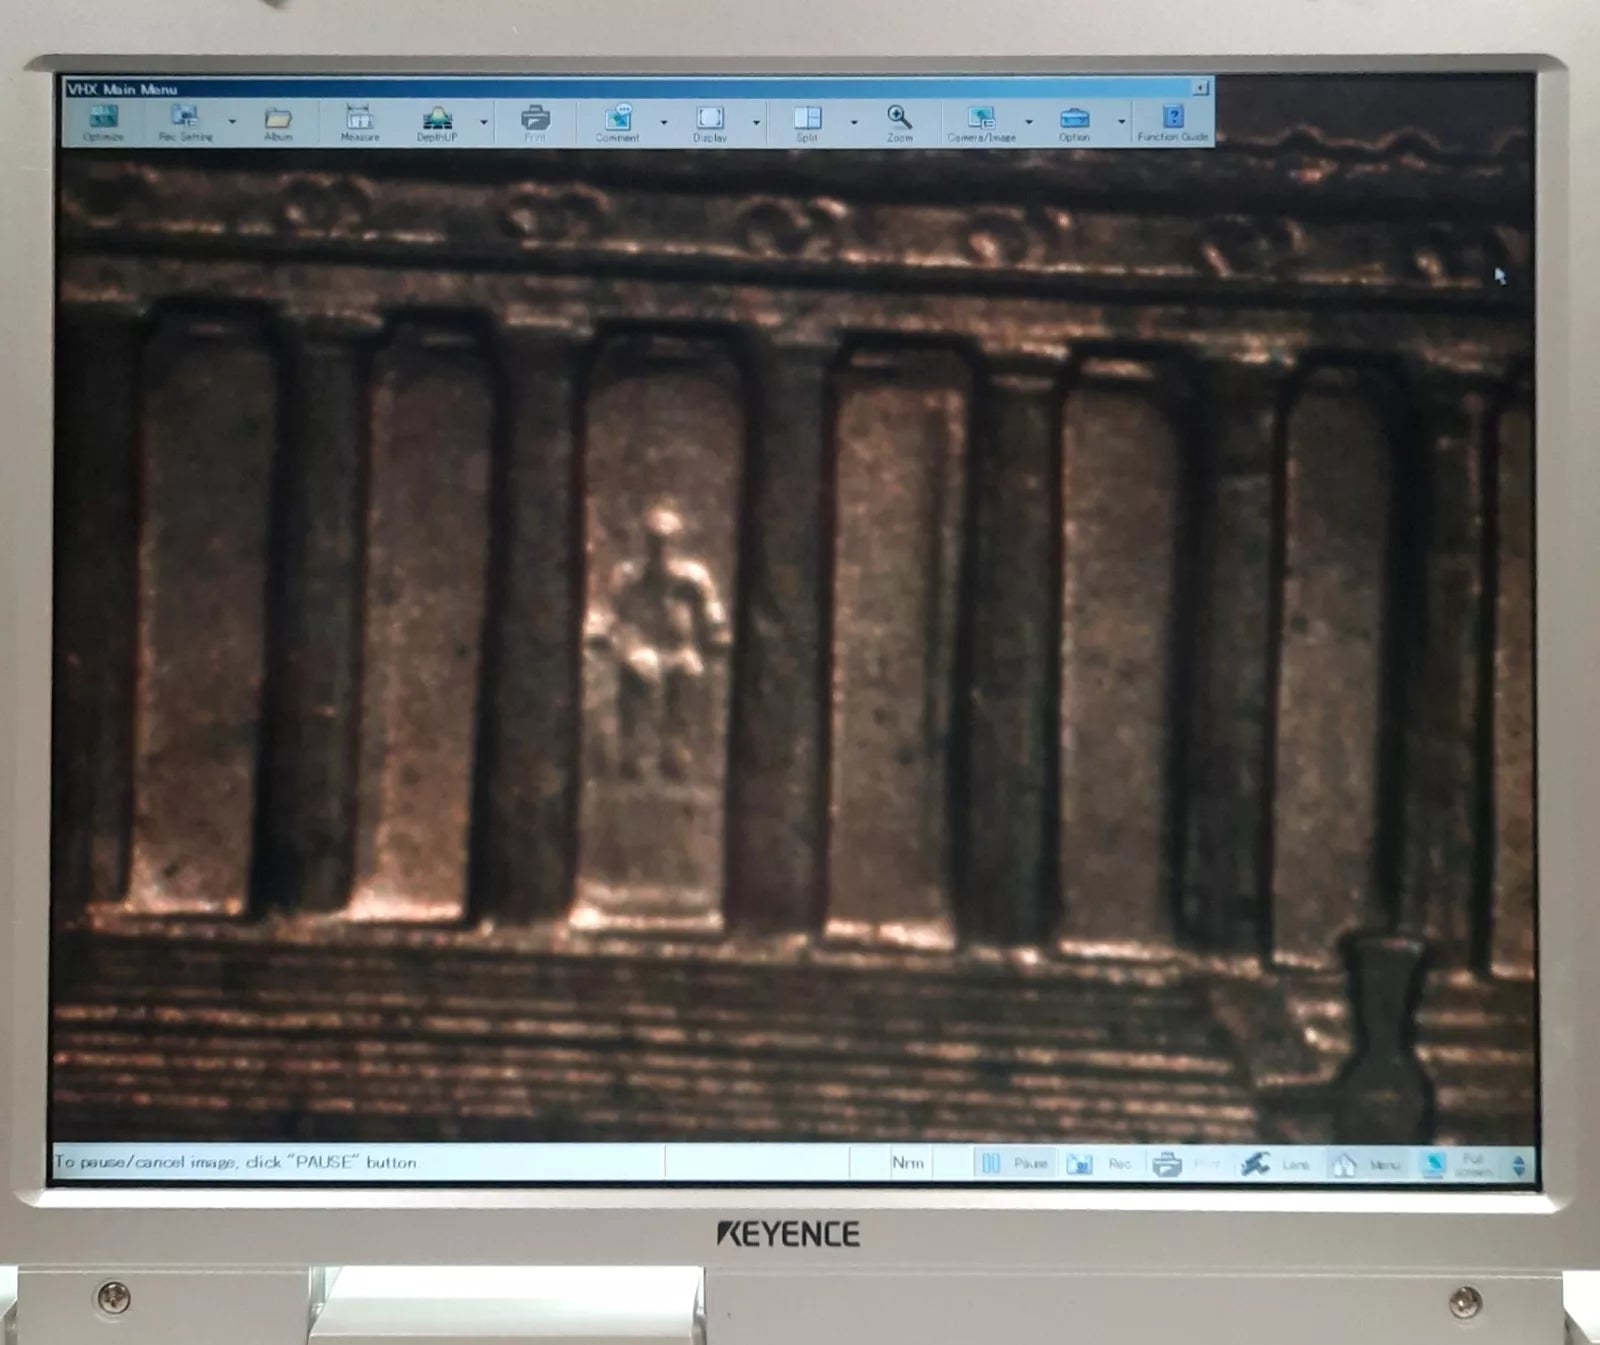Open the Album folder icon

pos(278,123)
